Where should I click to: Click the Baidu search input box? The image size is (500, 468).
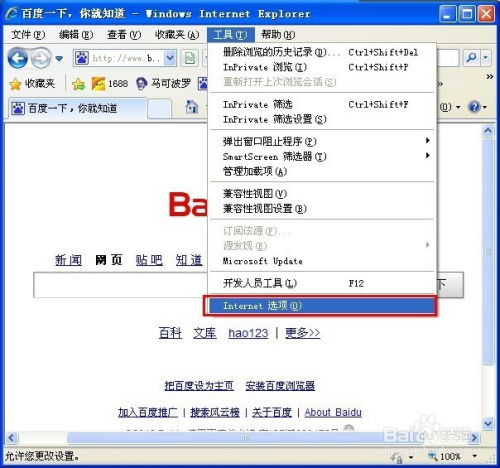(121, 285)
